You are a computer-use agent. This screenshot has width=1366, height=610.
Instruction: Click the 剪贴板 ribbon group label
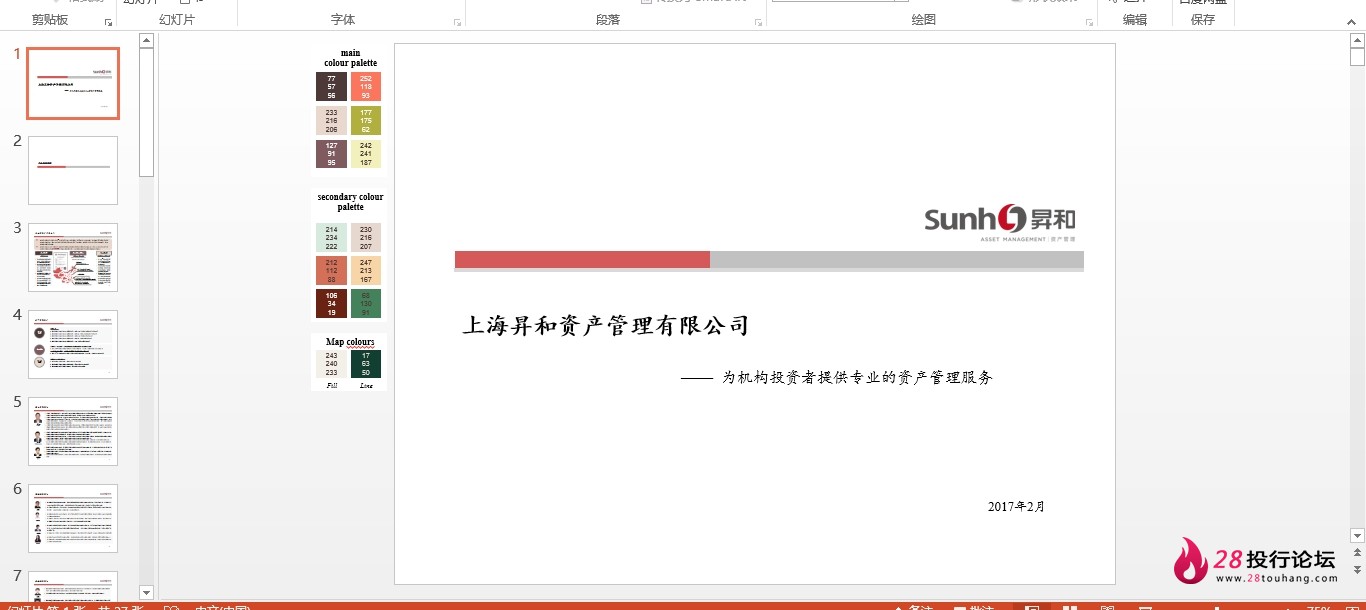(50, 20)
